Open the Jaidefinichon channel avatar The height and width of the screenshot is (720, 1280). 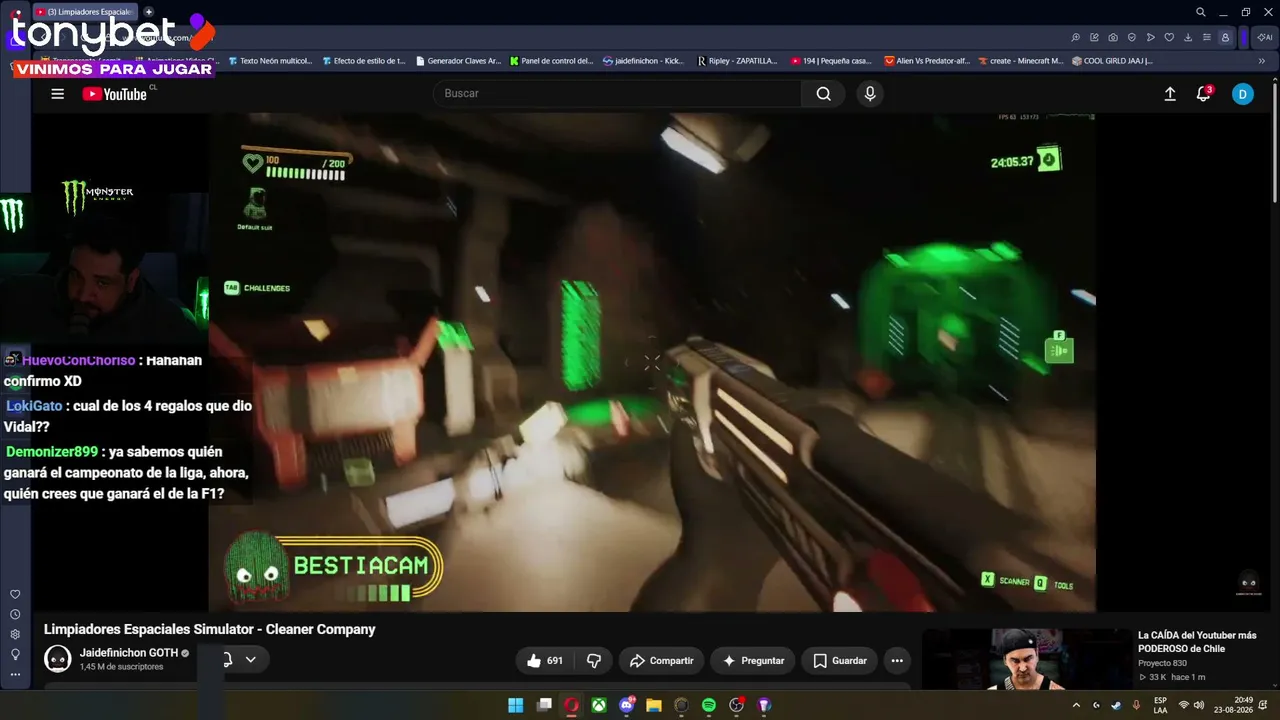pos(58,659)
